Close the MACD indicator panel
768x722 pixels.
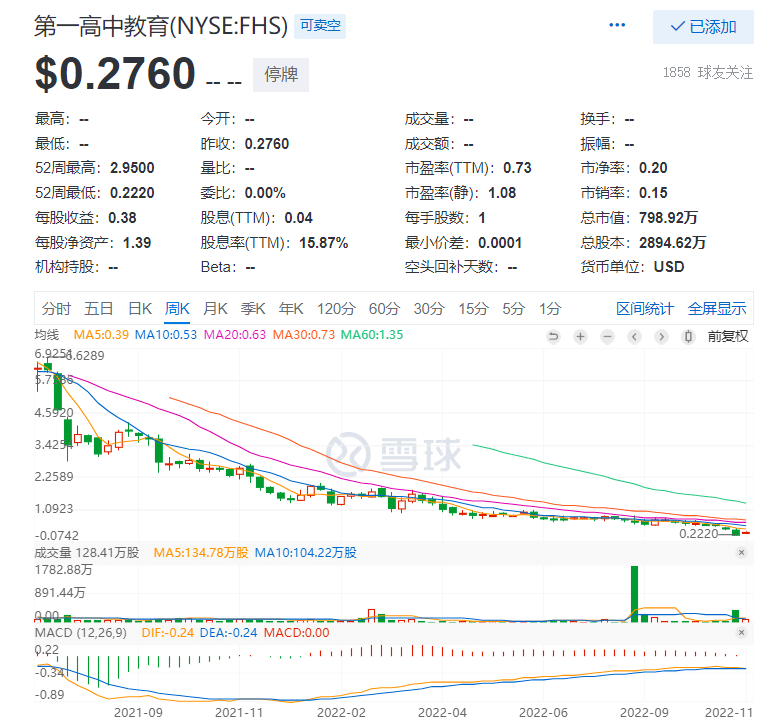coord(742,632)
